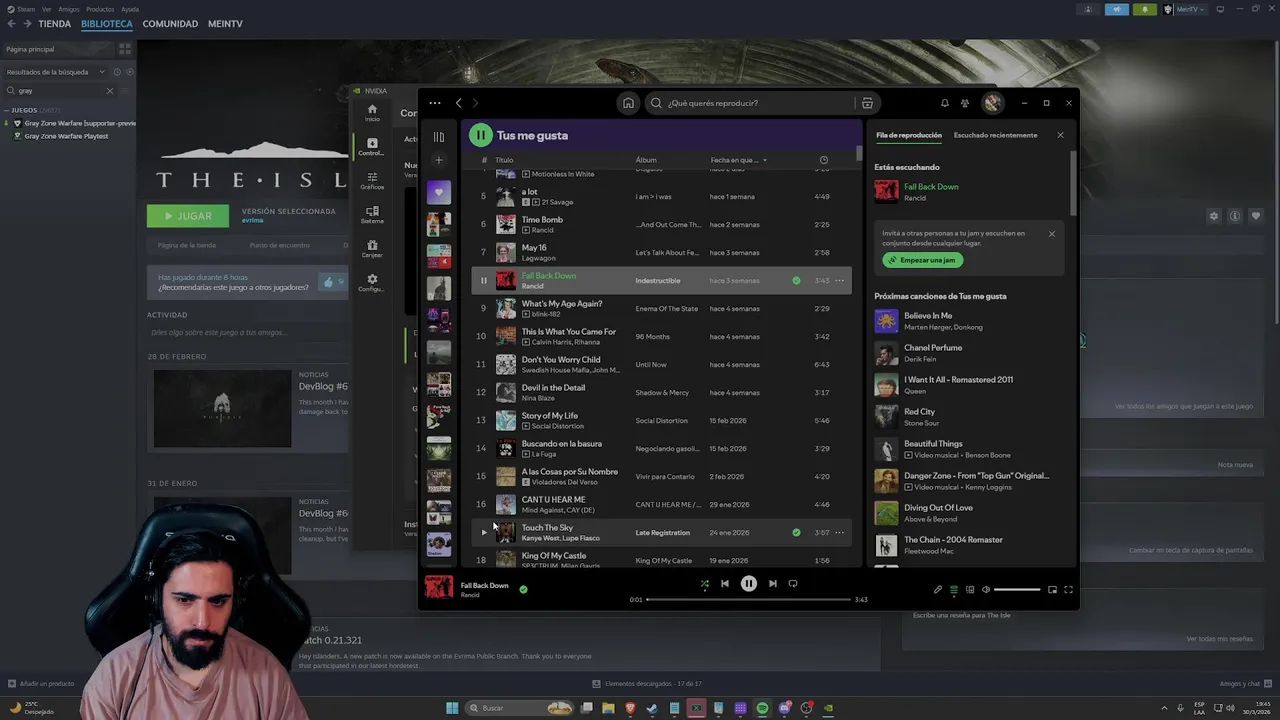Toggle the lyrics microphone icon
This screenshot has height=720, width=1280.
938,590
